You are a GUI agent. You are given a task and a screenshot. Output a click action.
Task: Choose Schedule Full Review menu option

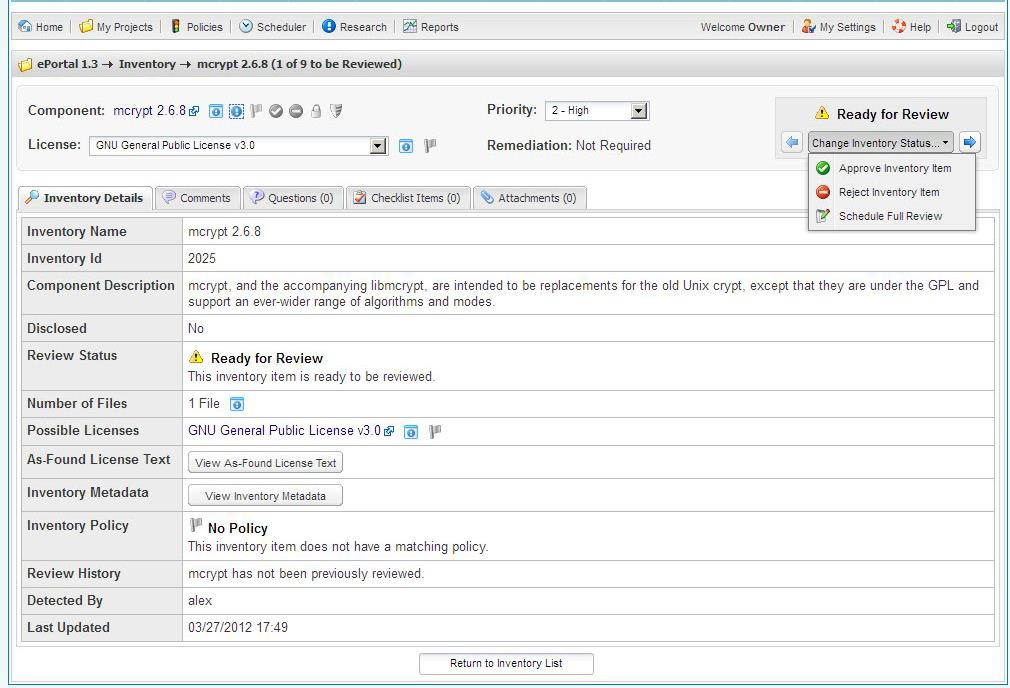tap(890, 216)
